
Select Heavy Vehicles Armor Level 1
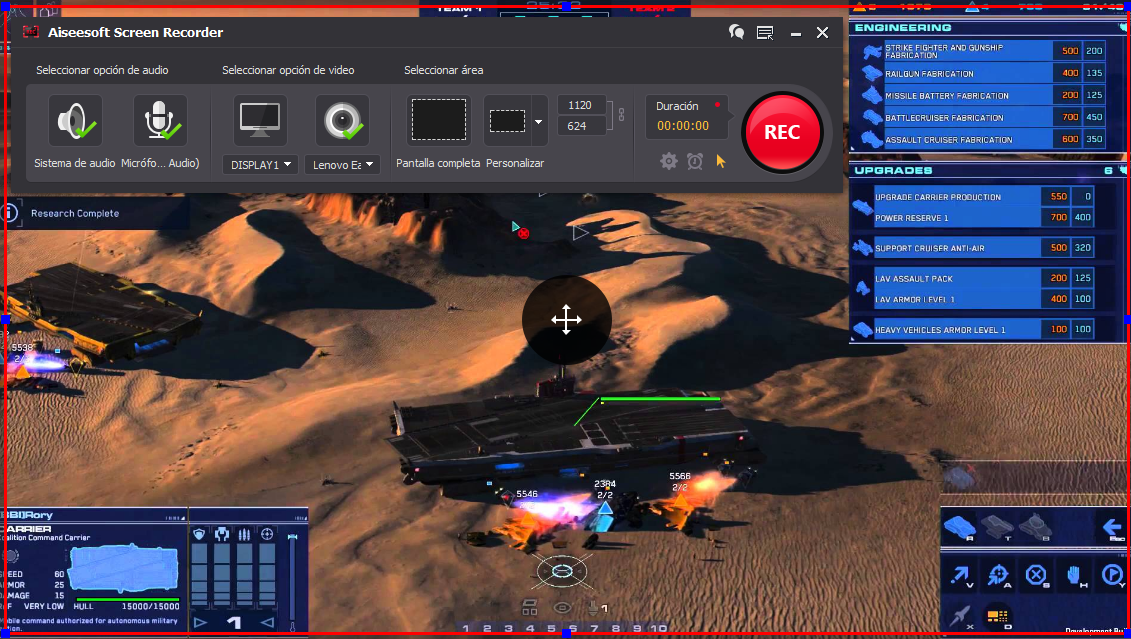(x=983, y=330)
